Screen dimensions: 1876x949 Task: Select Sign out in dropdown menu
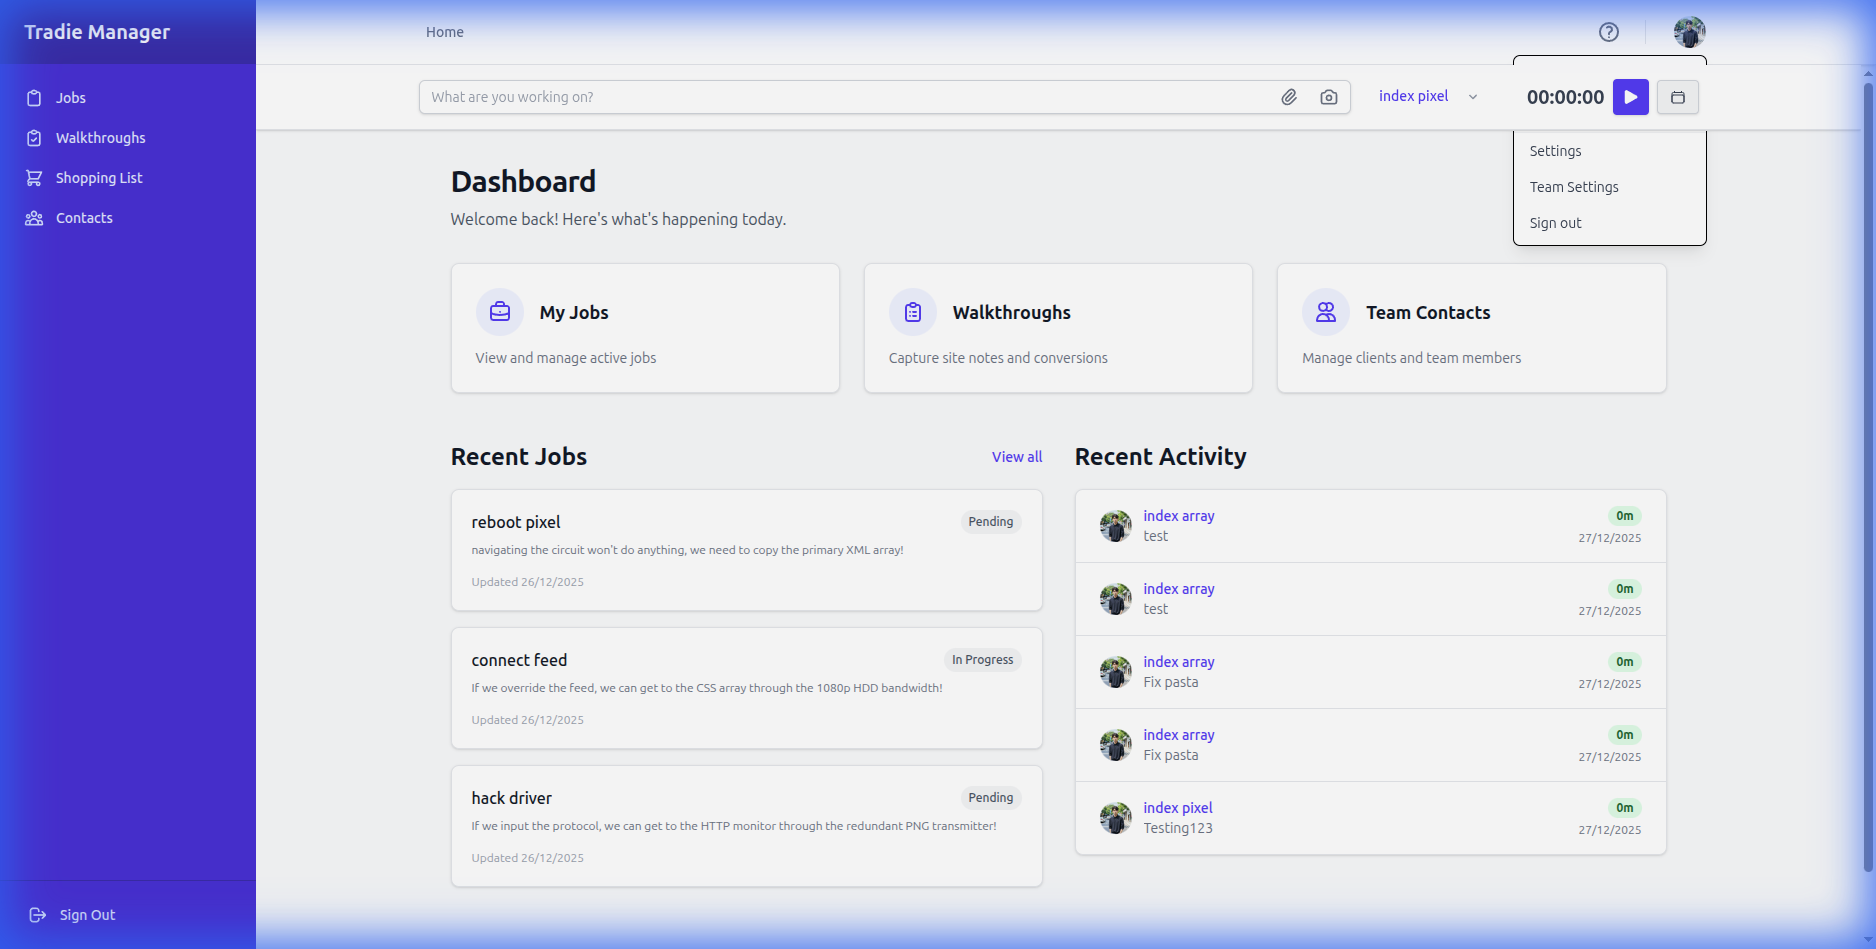pos(1555,223)
